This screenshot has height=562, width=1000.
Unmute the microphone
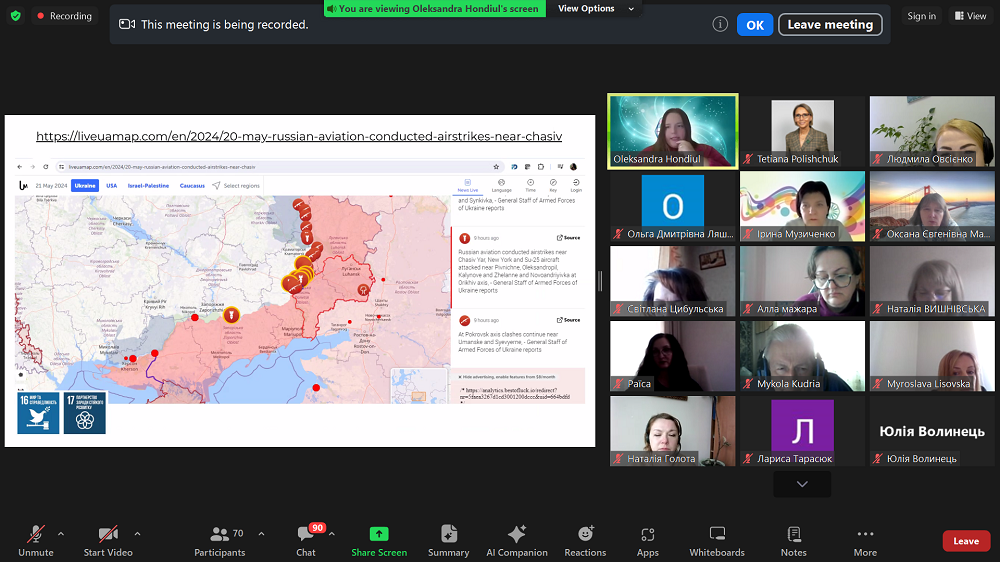[x=36, y=540]
